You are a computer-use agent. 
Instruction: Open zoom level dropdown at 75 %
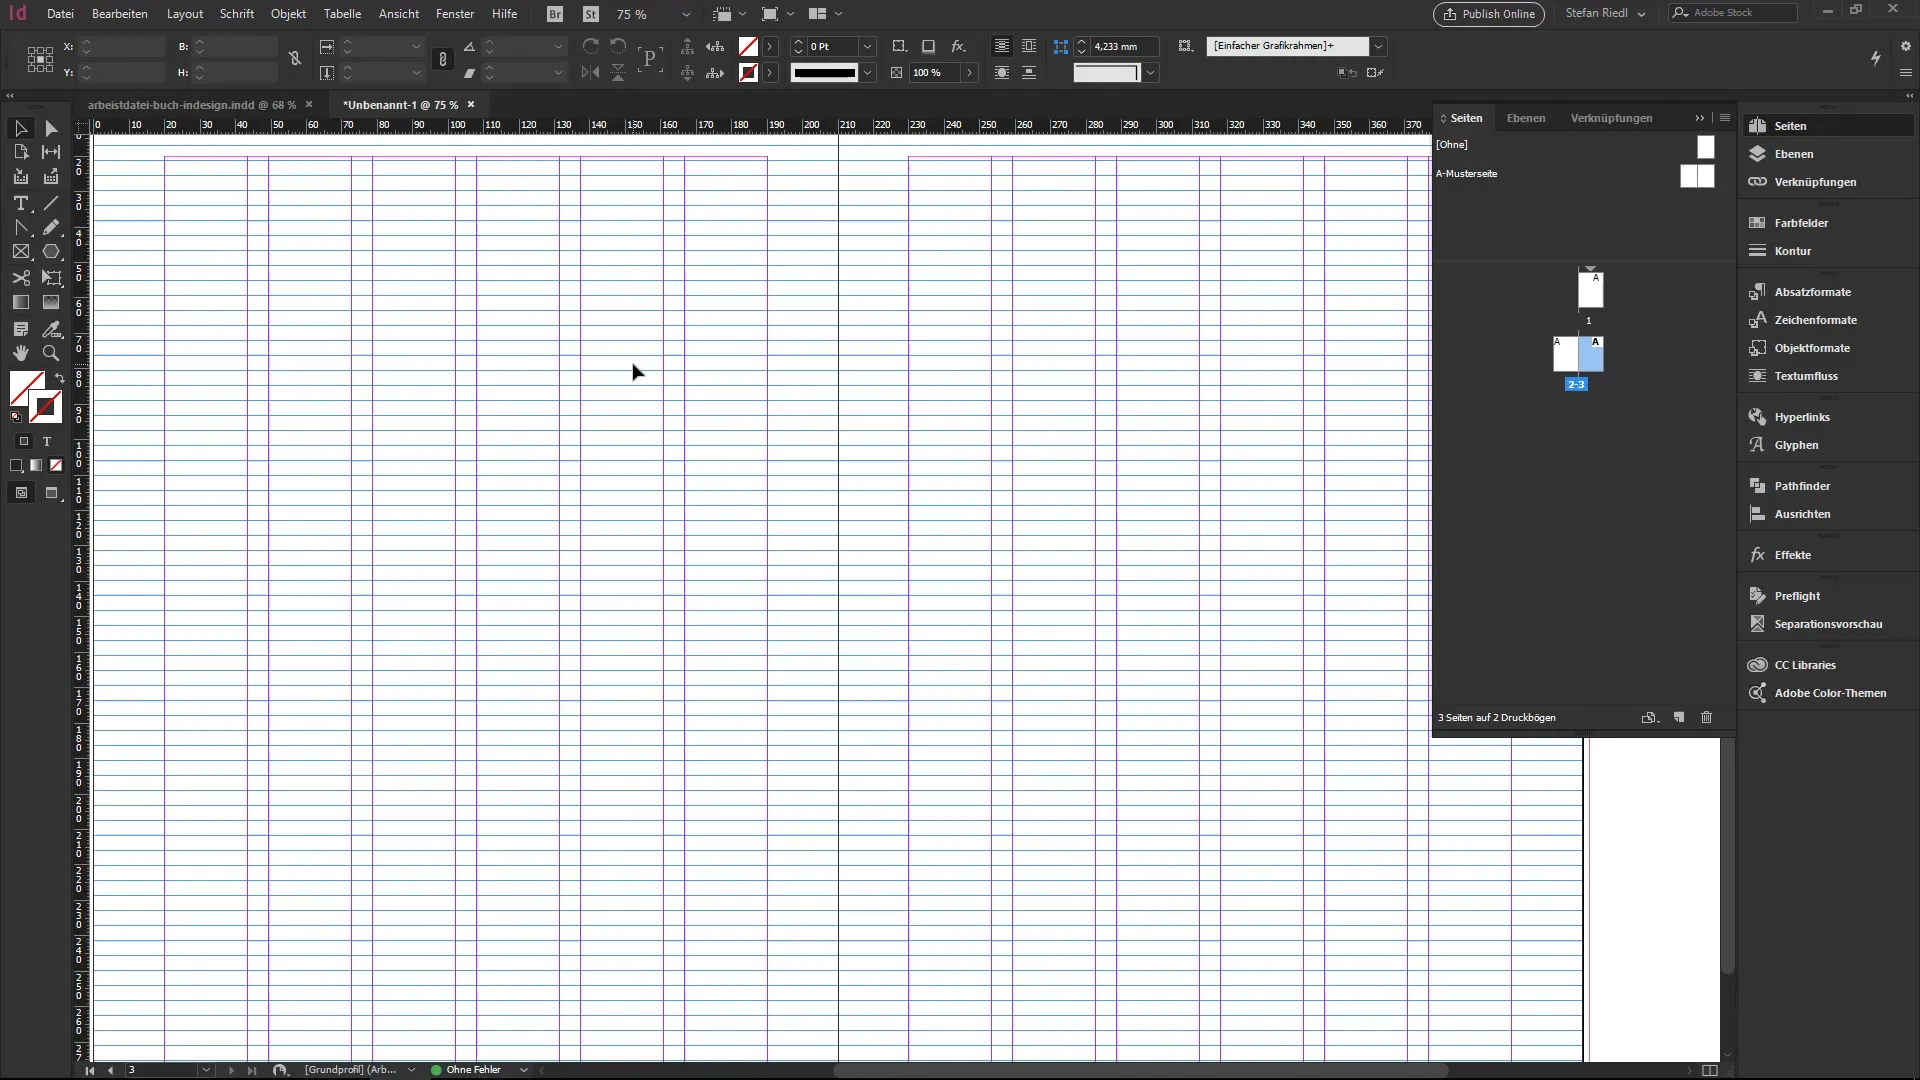[686, 14]
